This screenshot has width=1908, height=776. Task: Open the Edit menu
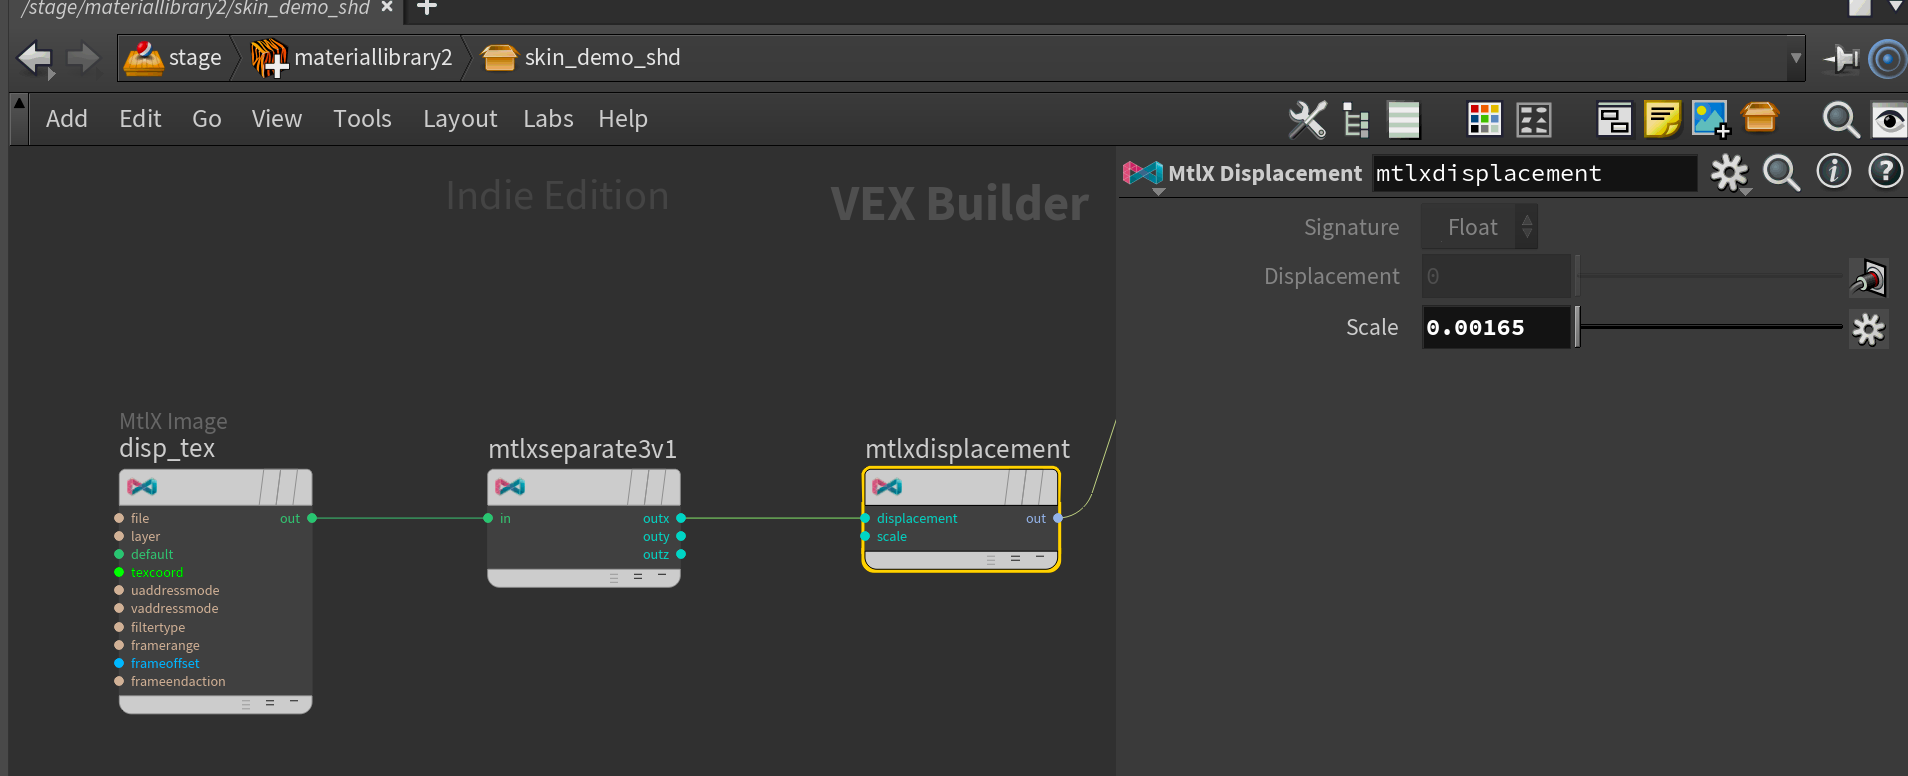[140, 119]
